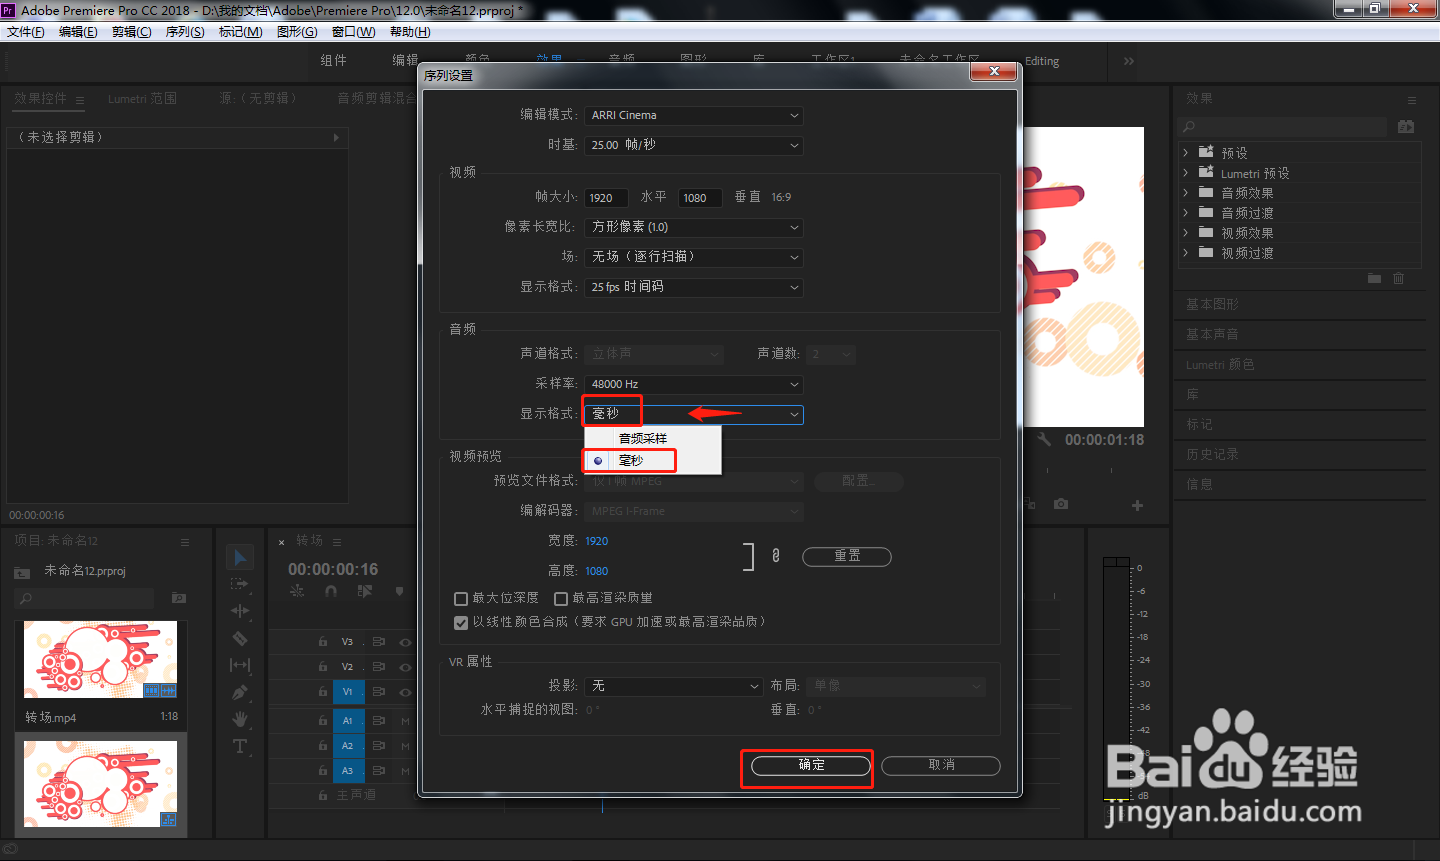
Task: Enable maximum bit depth checkbox
Action: tap(461, 599)
